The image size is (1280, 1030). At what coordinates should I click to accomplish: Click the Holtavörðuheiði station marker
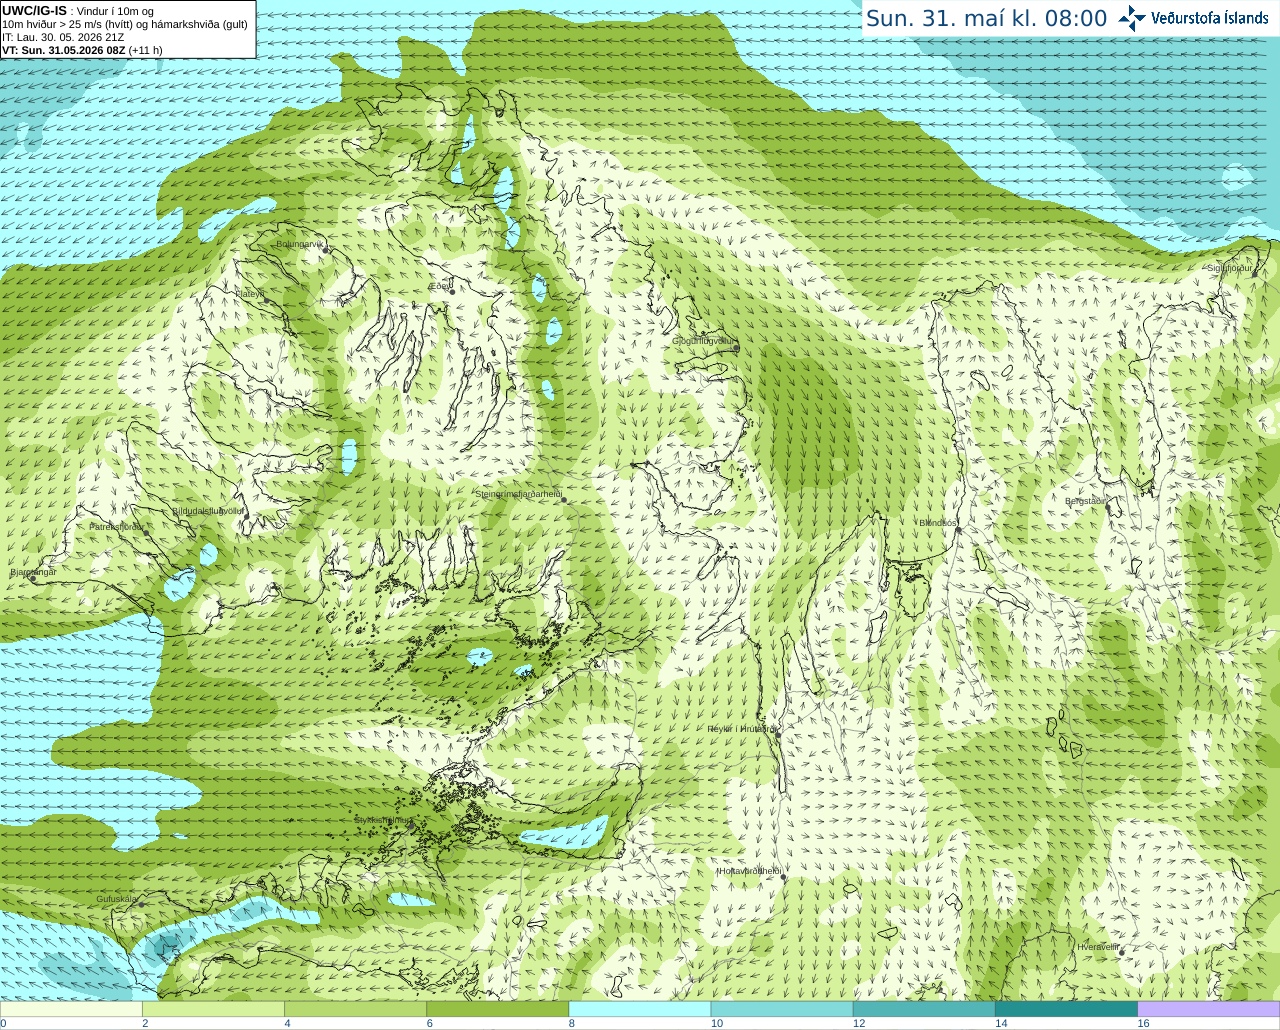(783, 877)
